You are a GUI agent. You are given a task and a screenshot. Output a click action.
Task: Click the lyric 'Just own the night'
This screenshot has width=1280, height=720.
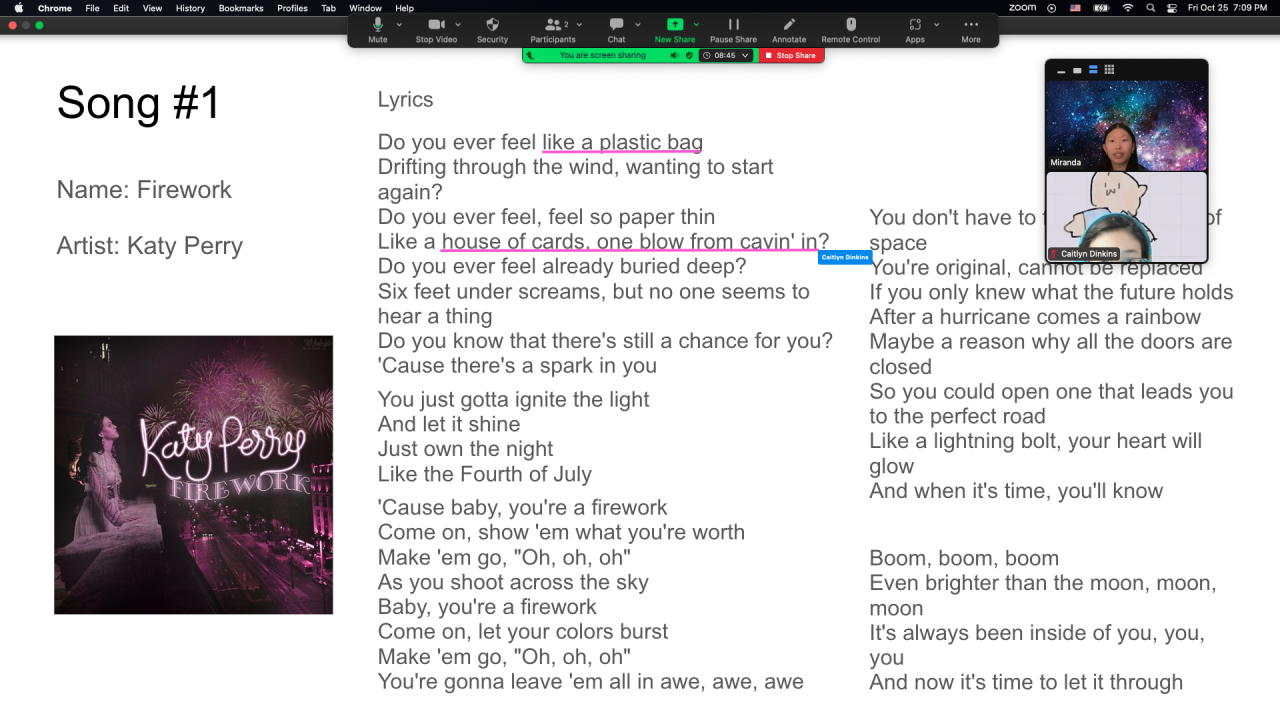465,449
